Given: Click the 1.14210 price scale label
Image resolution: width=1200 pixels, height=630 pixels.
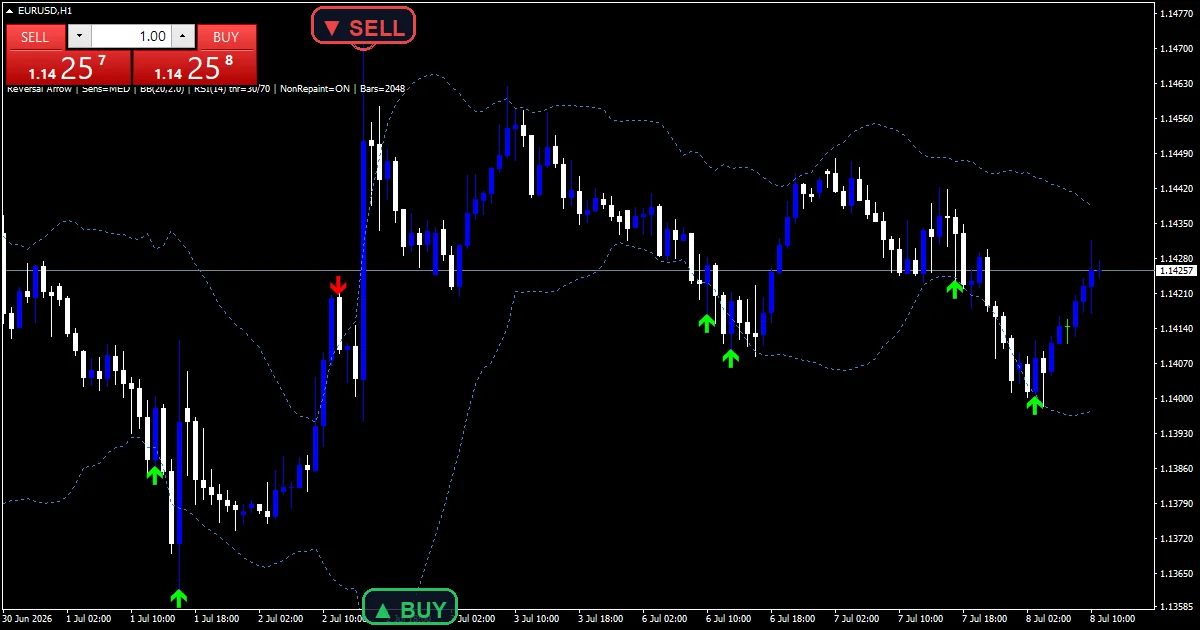Looking at the screenshot, I should click(1176, 293).
